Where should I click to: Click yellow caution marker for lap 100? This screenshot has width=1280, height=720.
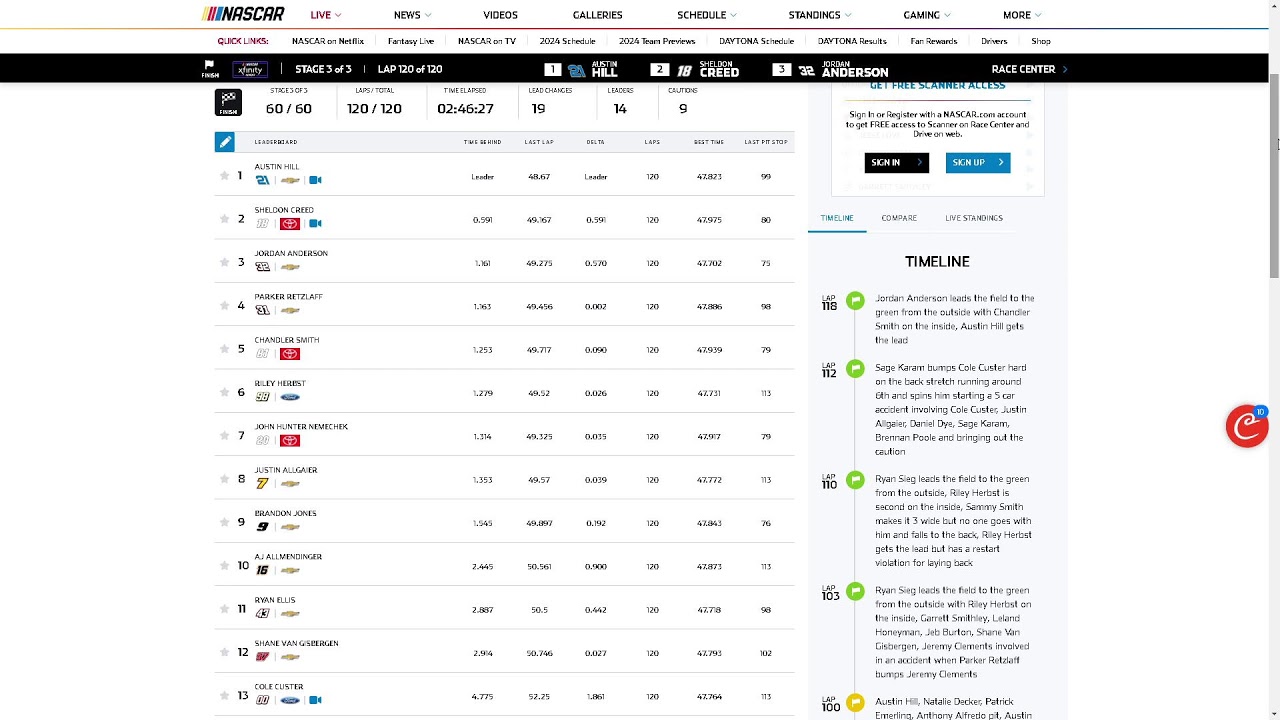(x=855, y=703)
